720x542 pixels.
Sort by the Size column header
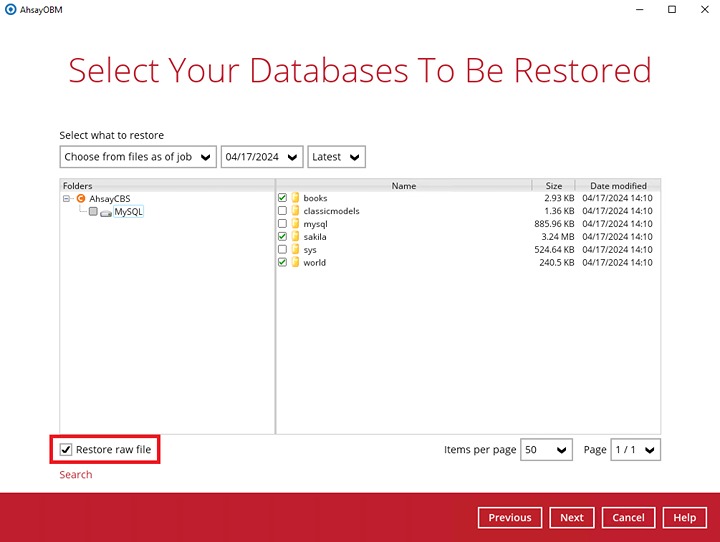point(554,186)
